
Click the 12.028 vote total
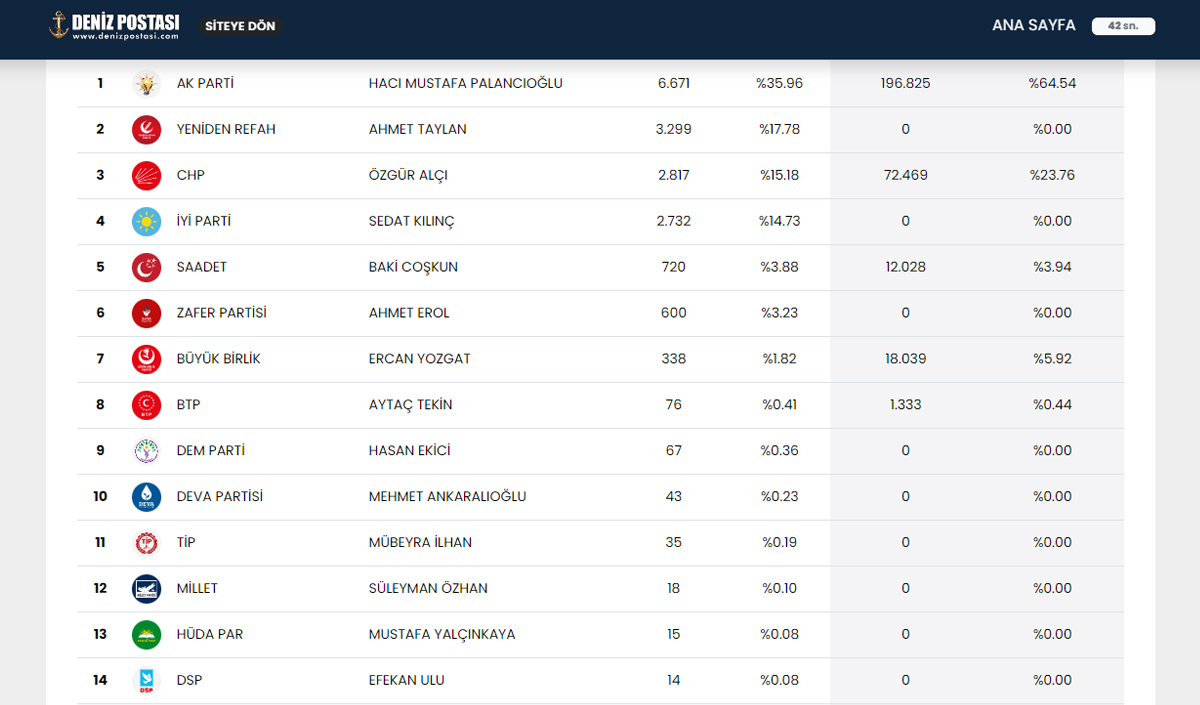click(x=906, y=268)
